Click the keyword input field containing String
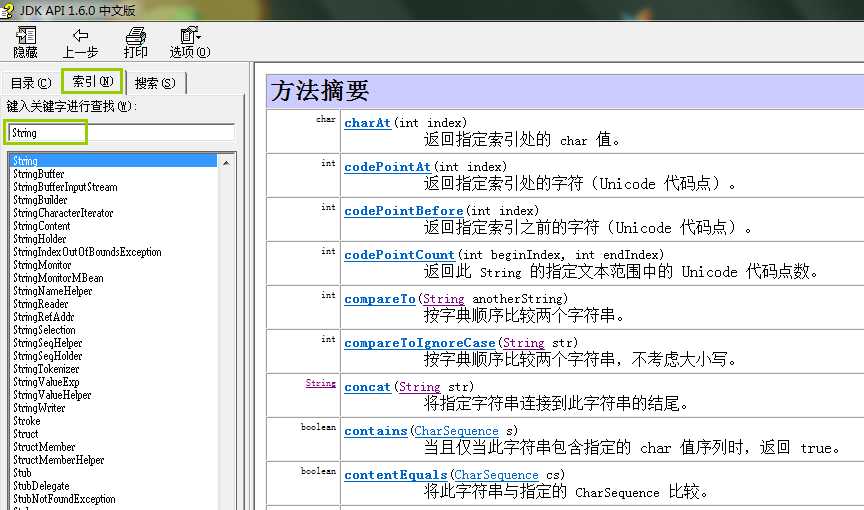The width and height of the screenshot is (864, 510). [x=120, y=133]
